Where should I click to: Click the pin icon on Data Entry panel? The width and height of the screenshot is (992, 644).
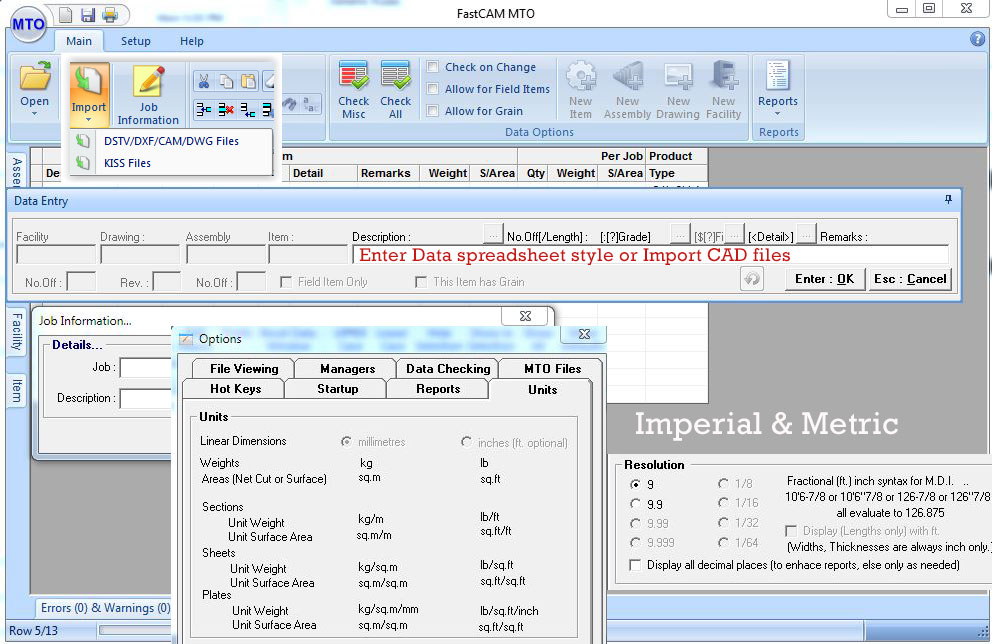pos(948,200)
